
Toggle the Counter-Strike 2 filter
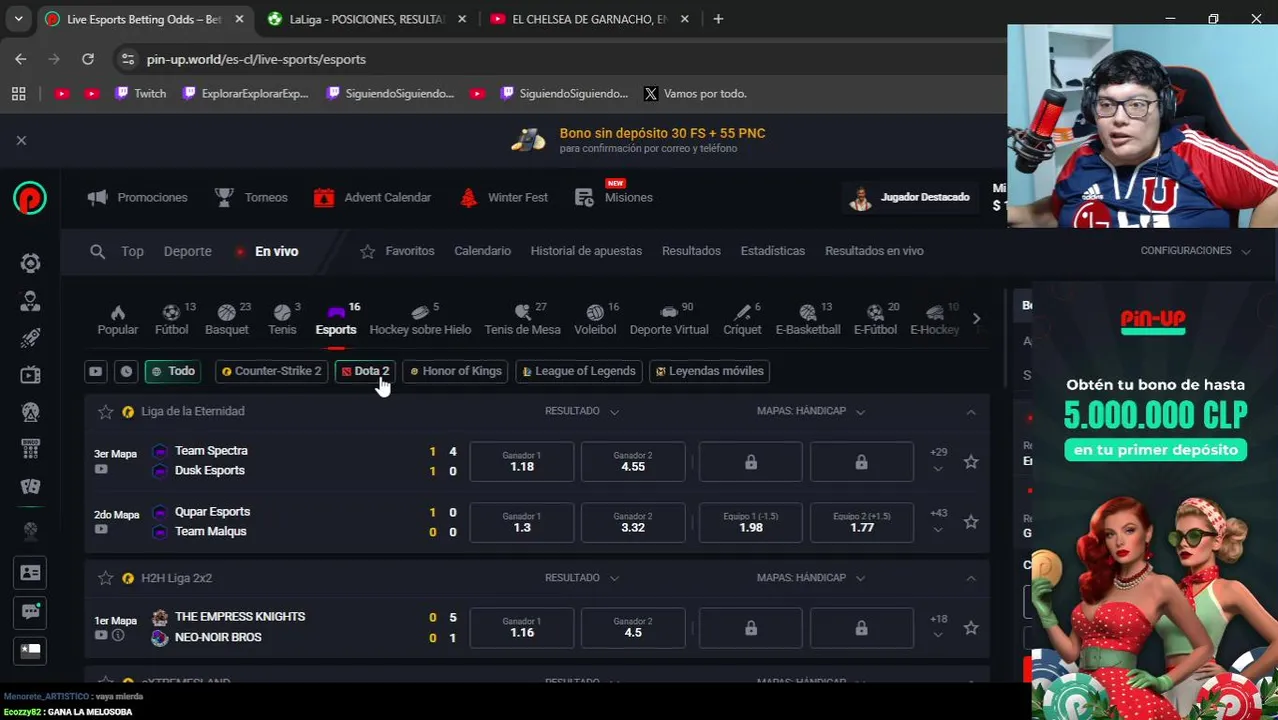272,371
